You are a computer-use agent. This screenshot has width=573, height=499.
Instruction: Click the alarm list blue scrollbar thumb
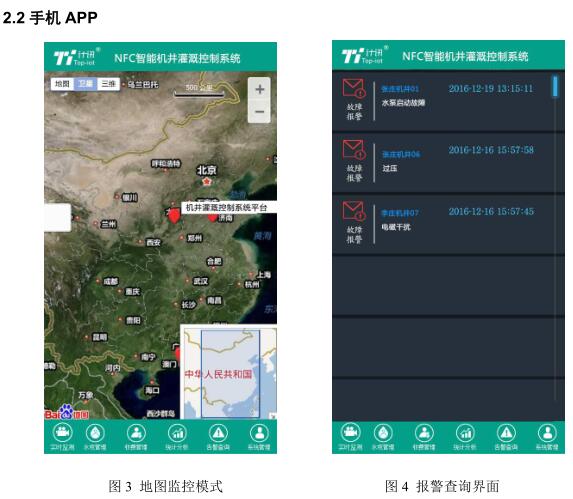tap(555, 86)
